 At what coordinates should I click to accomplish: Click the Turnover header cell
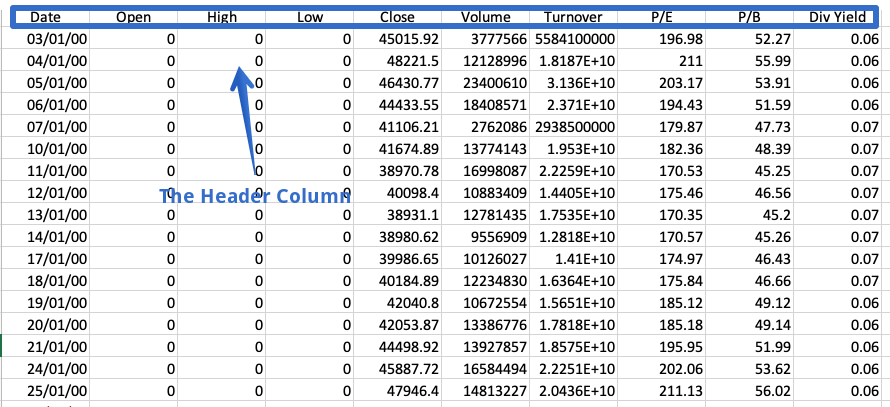(573, 17)
